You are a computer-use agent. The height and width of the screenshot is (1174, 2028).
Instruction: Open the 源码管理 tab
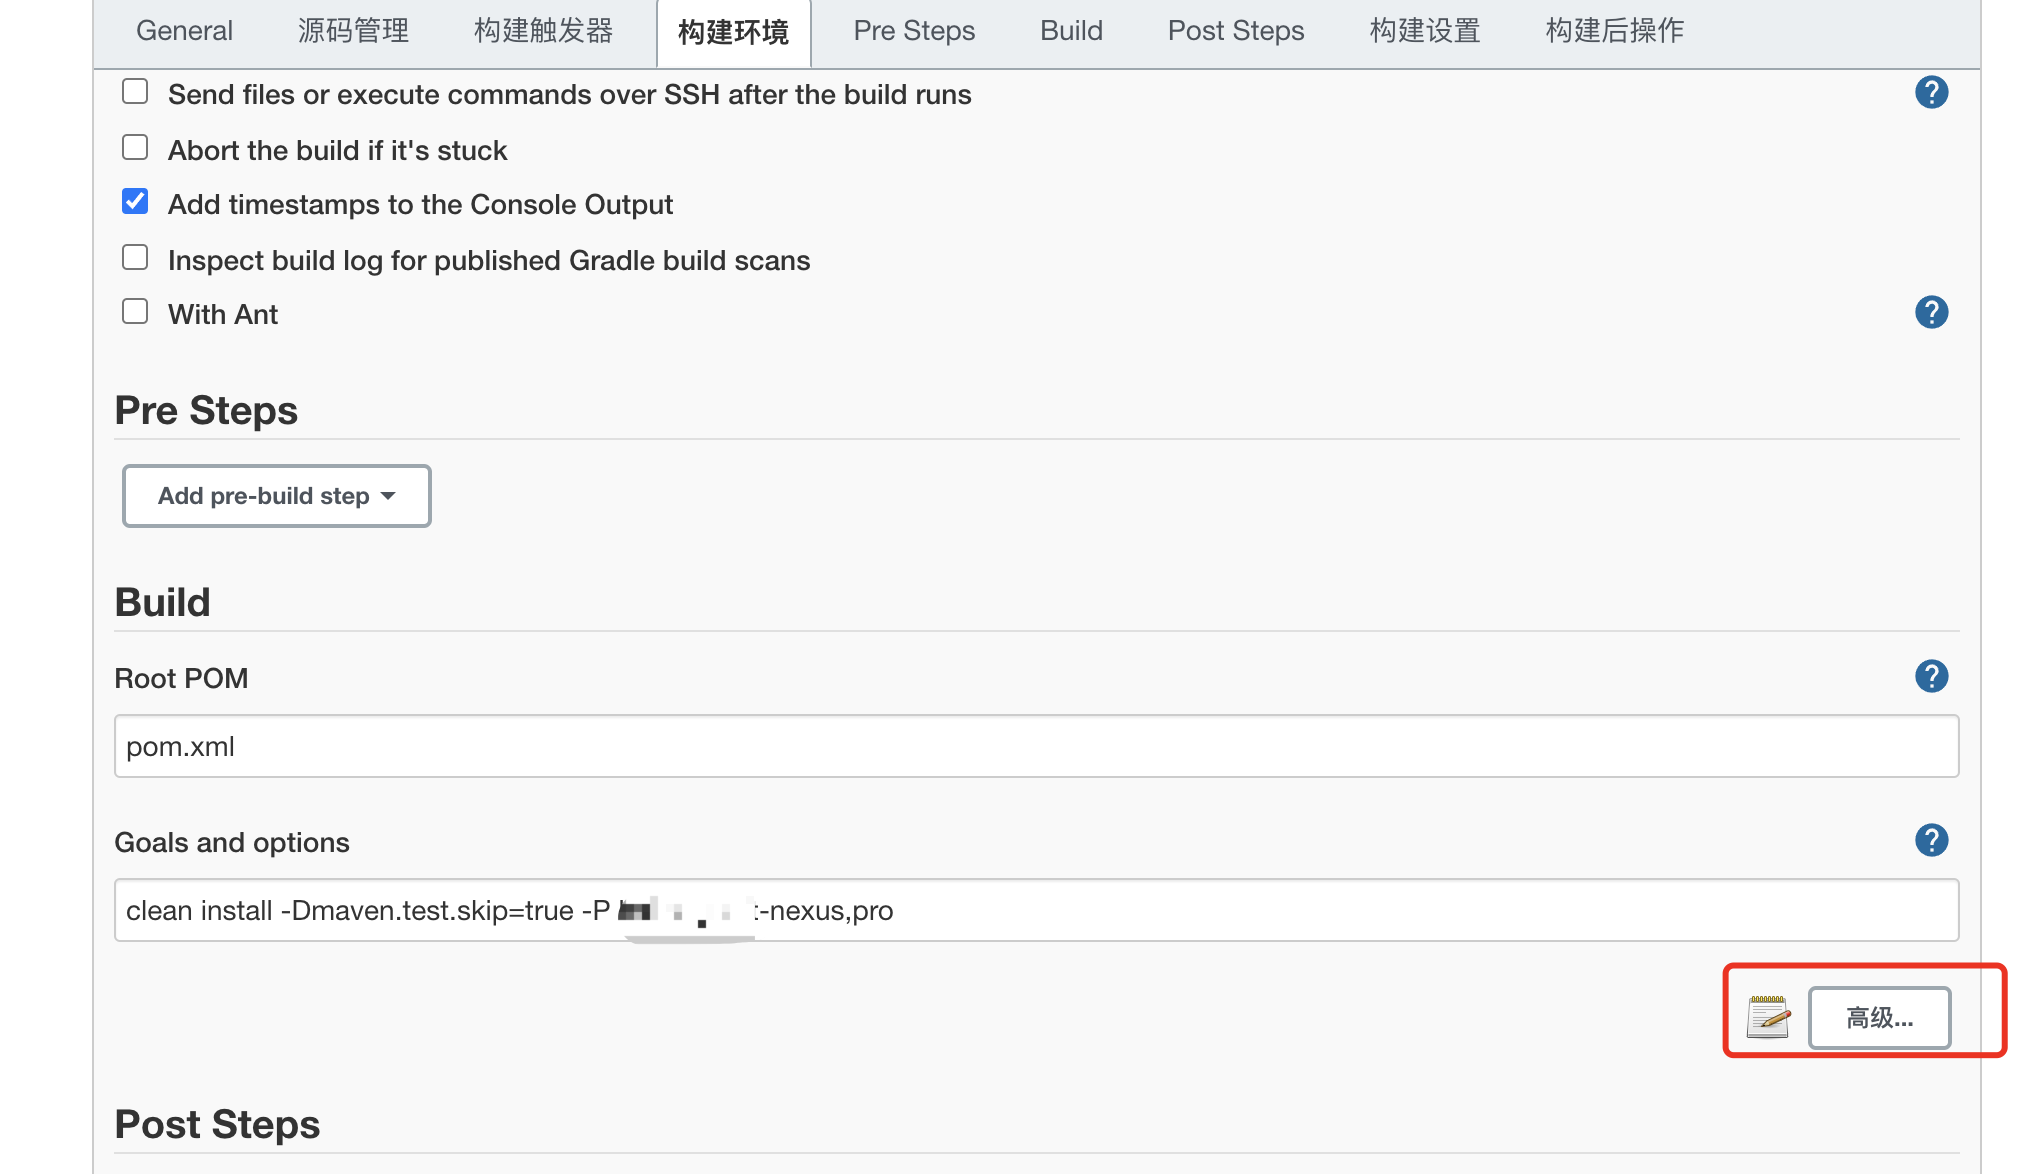[353, 31]
